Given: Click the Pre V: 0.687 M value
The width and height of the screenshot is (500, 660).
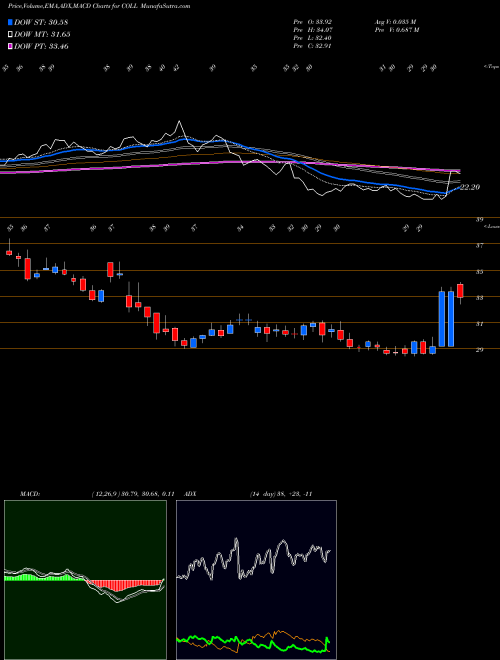Looking at the screenshot, I should [x=398, y=30].
